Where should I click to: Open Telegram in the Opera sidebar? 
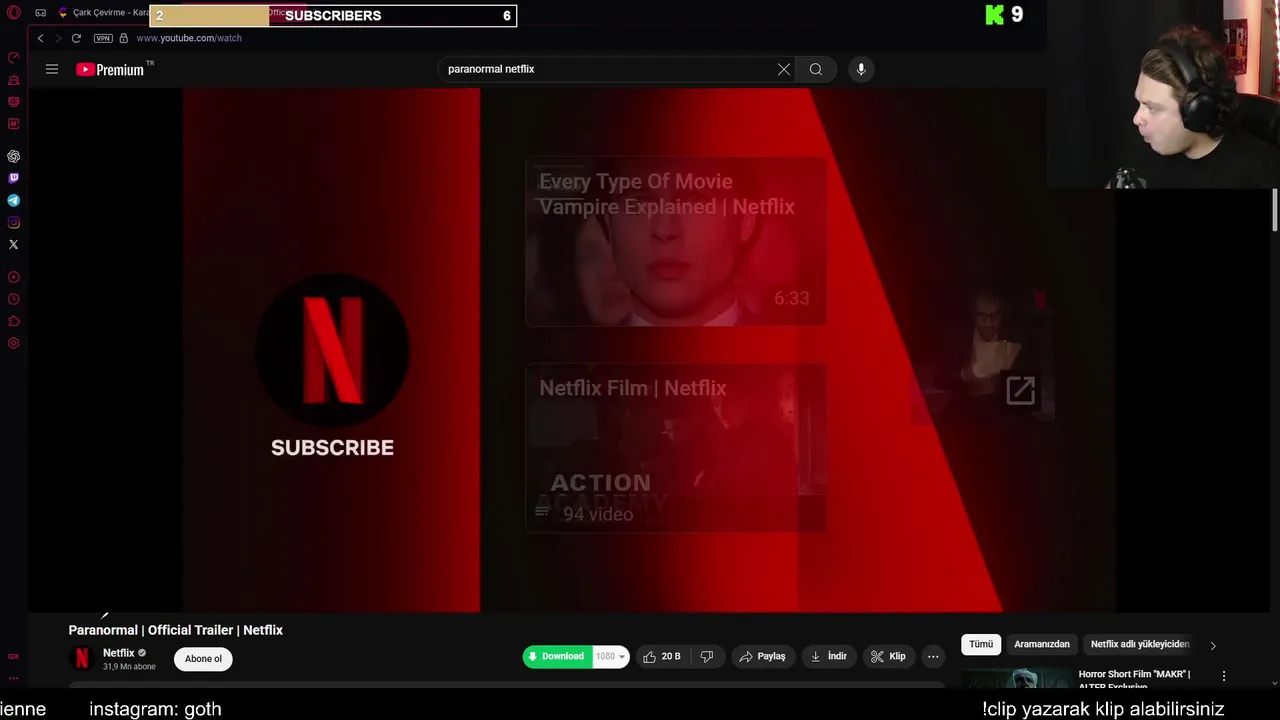coord(14,201)
